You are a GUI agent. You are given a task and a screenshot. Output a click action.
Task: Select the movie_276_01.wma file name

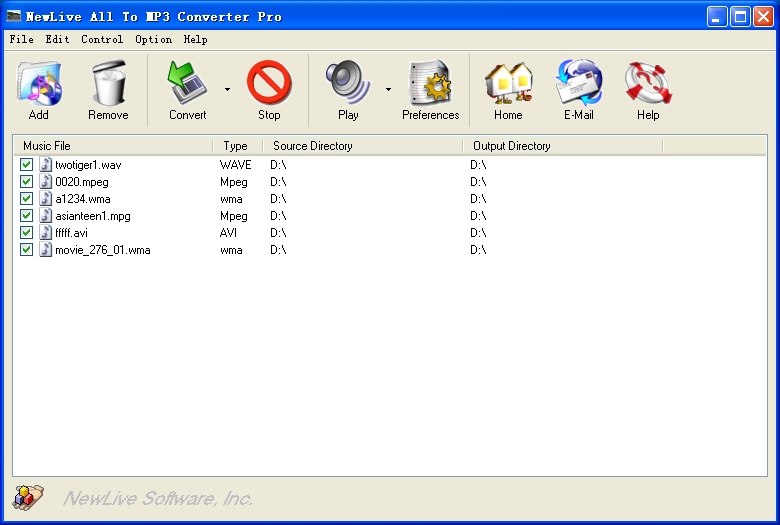pyautogui.click(x=102, y=250)
